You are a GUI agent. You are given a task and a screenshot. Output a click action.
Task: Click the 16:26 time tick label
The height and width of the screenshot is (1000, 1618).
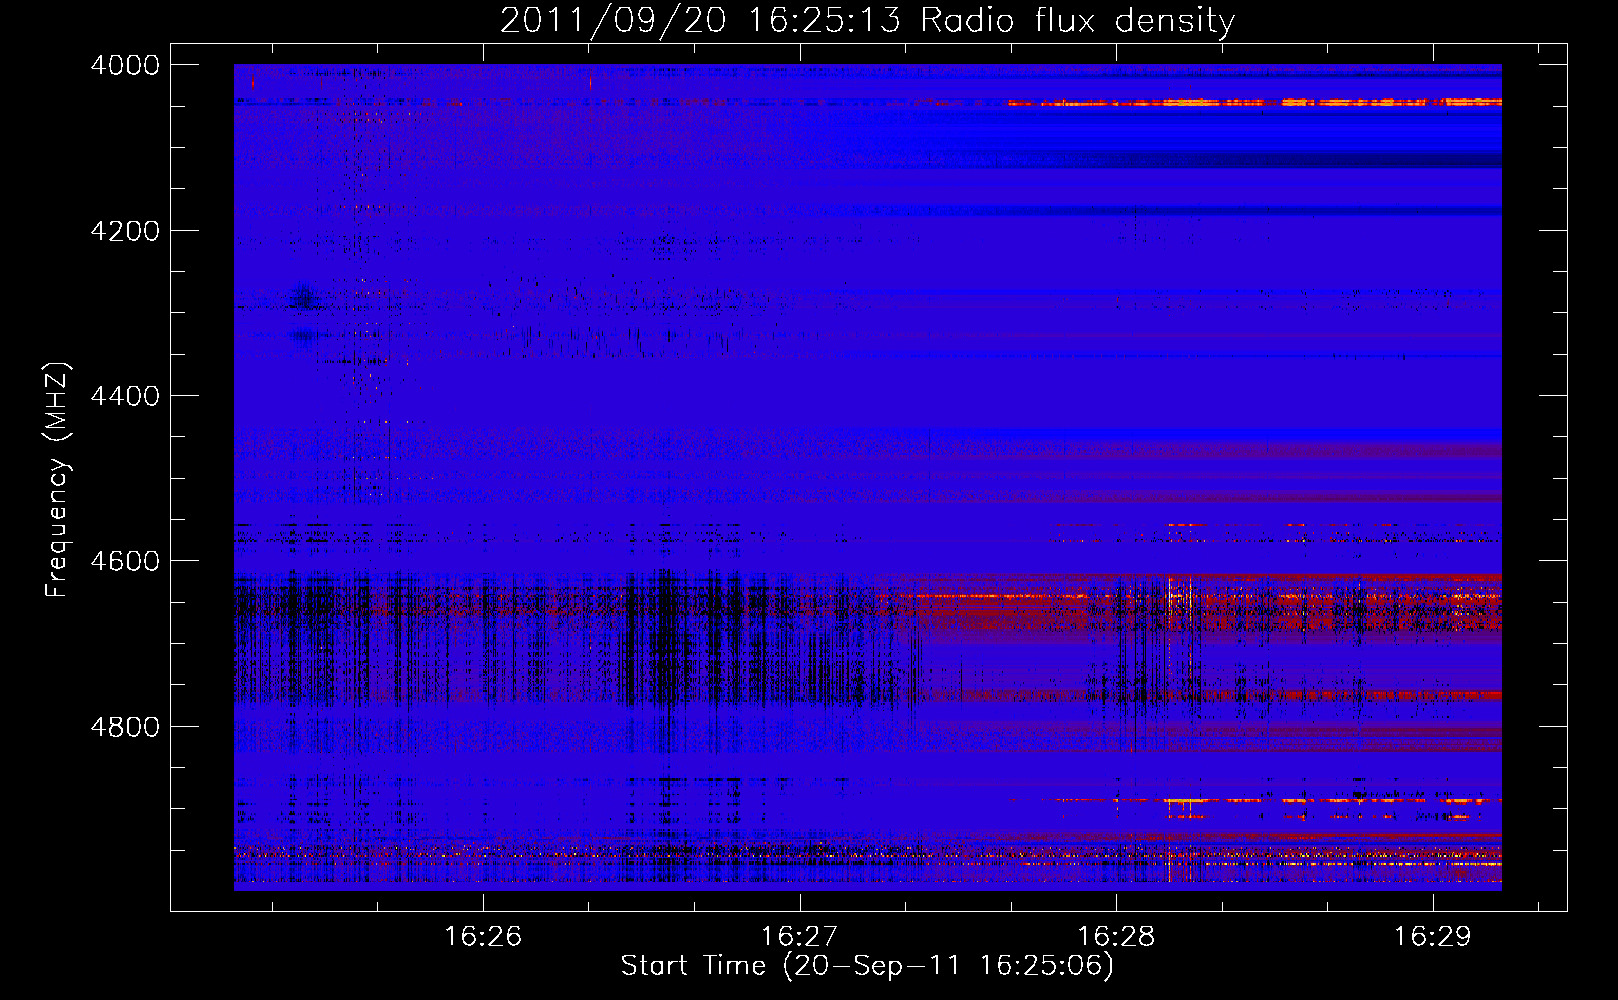coord(483,936)
